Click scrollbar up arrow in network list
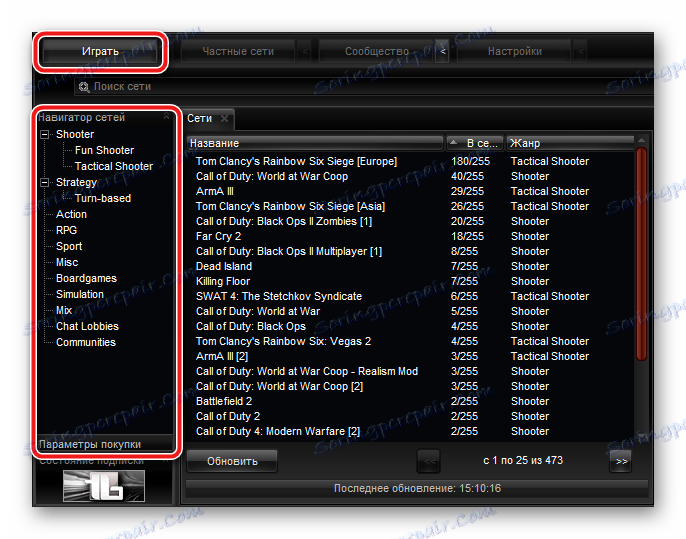686x539 pixels. click(x=641, y=140)
